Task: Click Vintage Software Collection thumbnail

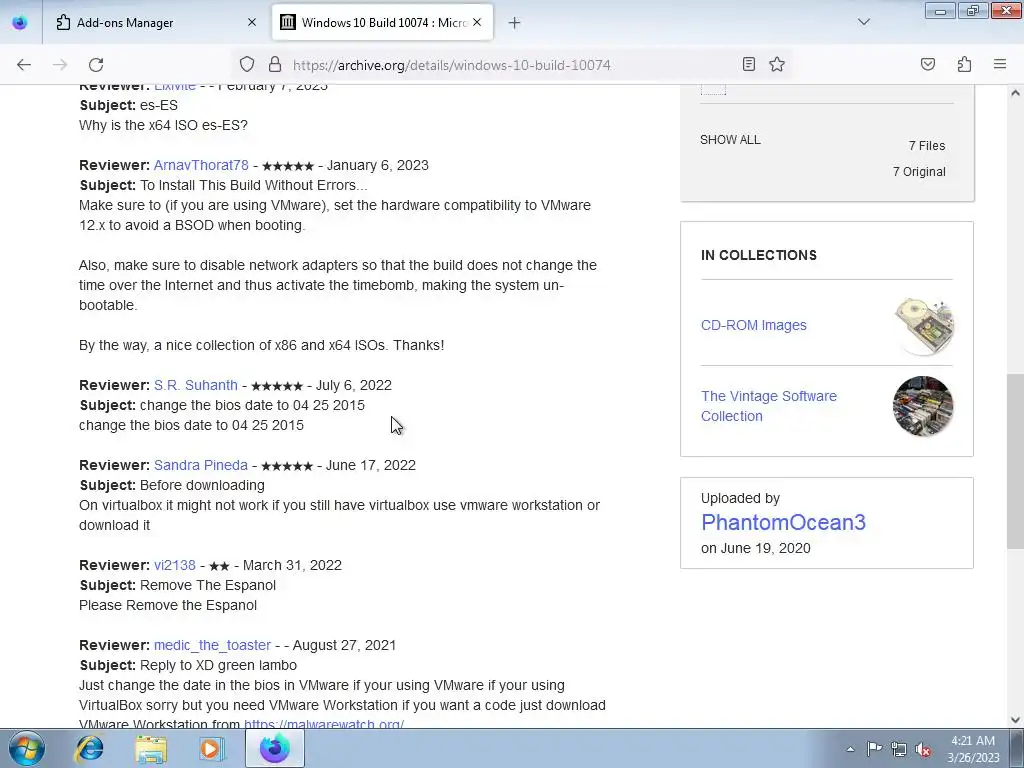Action: point(923,406)
